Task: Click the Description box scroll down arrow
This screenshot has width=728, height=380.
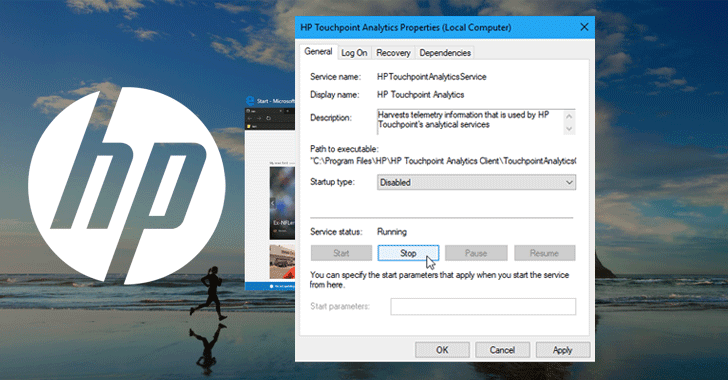Action: (569, 129)
